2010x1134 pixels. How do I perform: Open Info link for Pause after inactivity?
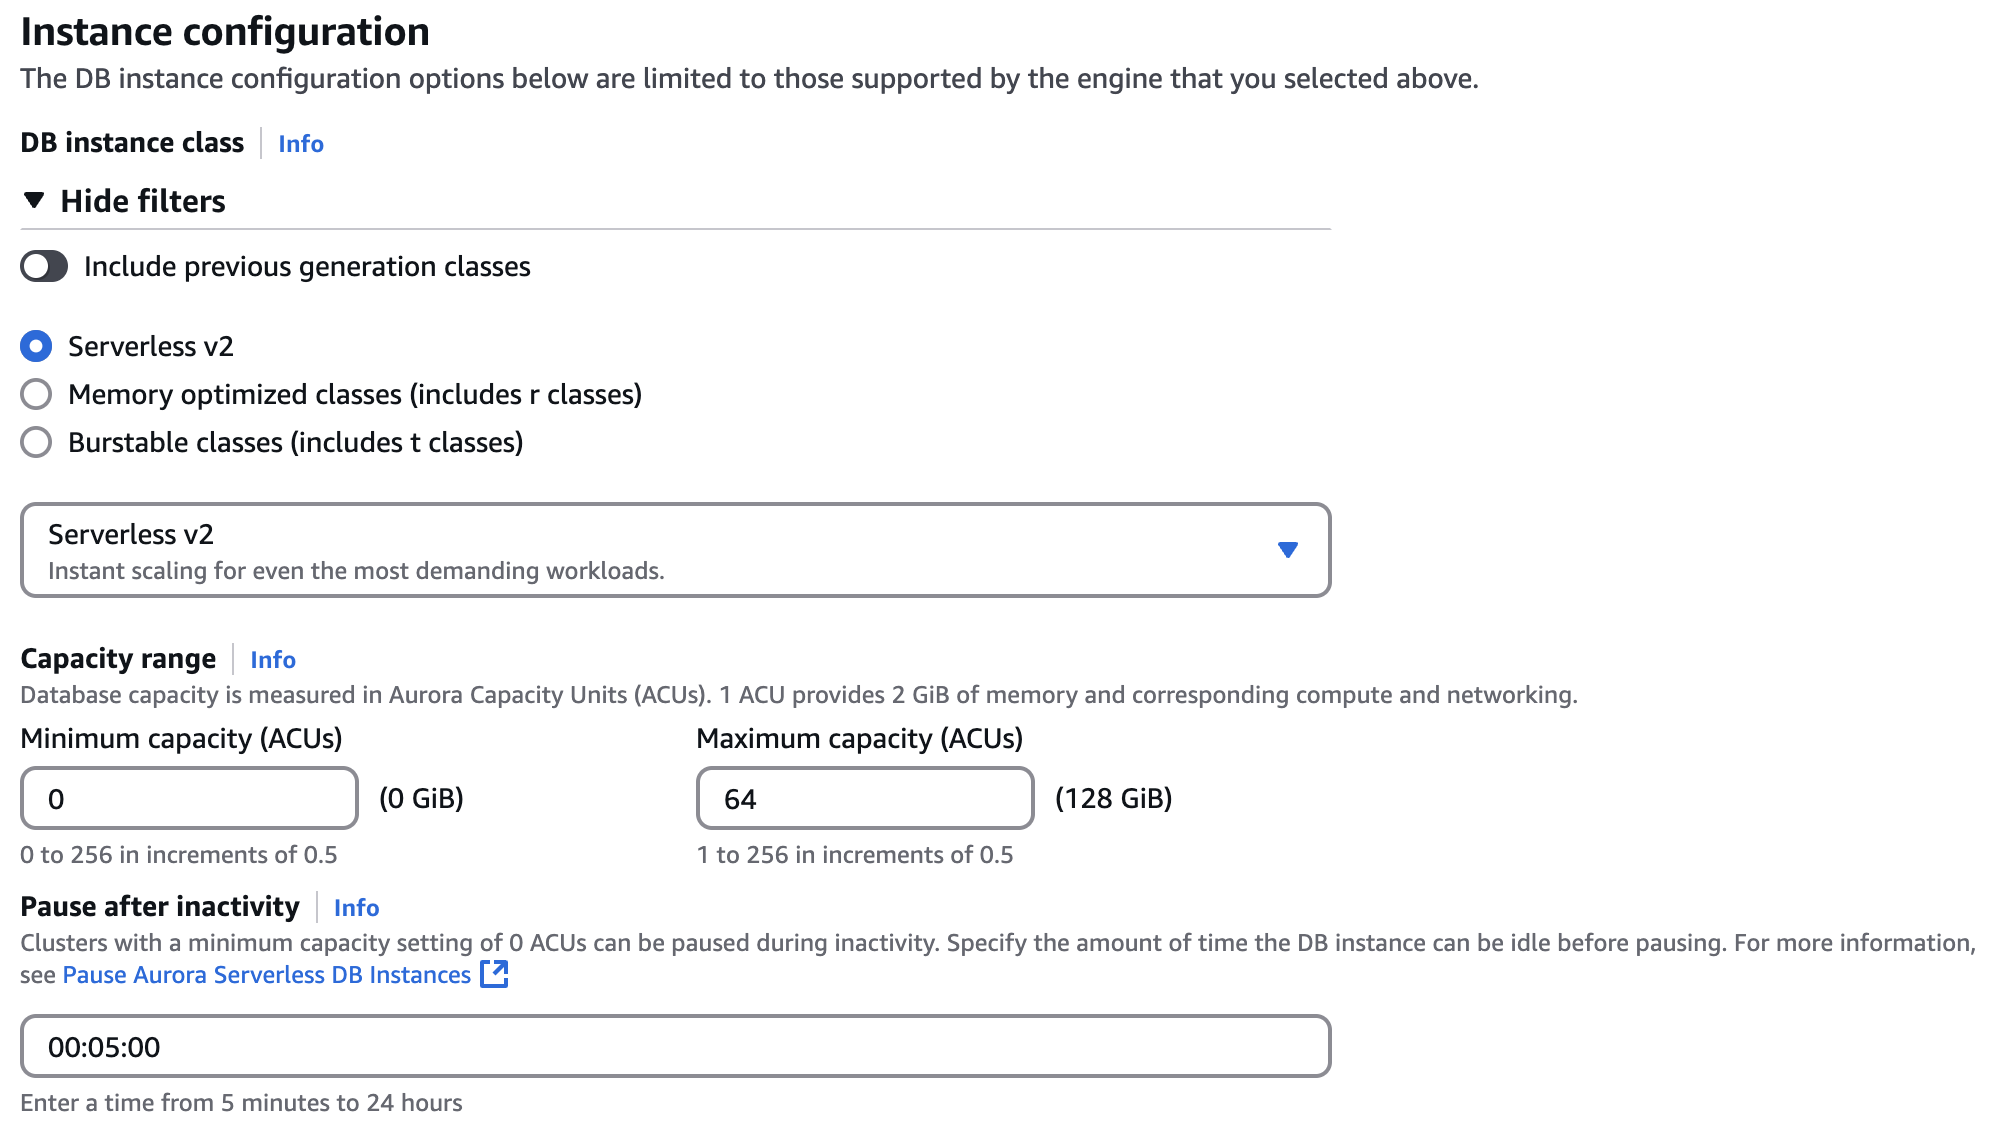(x=356, y=908)
